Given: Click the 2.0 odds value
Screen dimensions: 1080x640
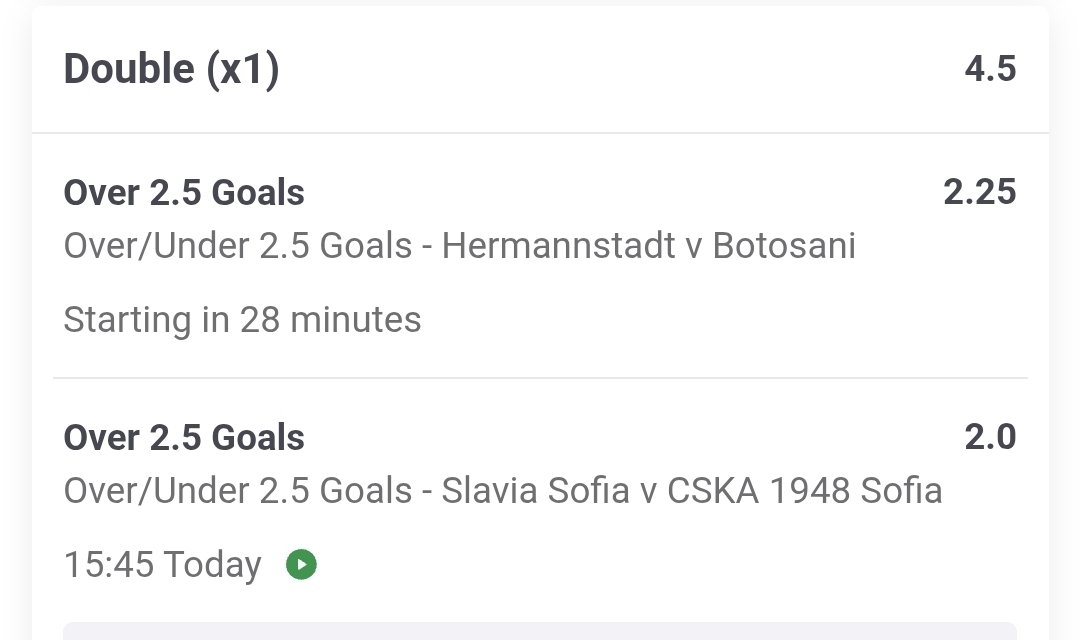Looking at the screenshot, I should tap(990, 437).
